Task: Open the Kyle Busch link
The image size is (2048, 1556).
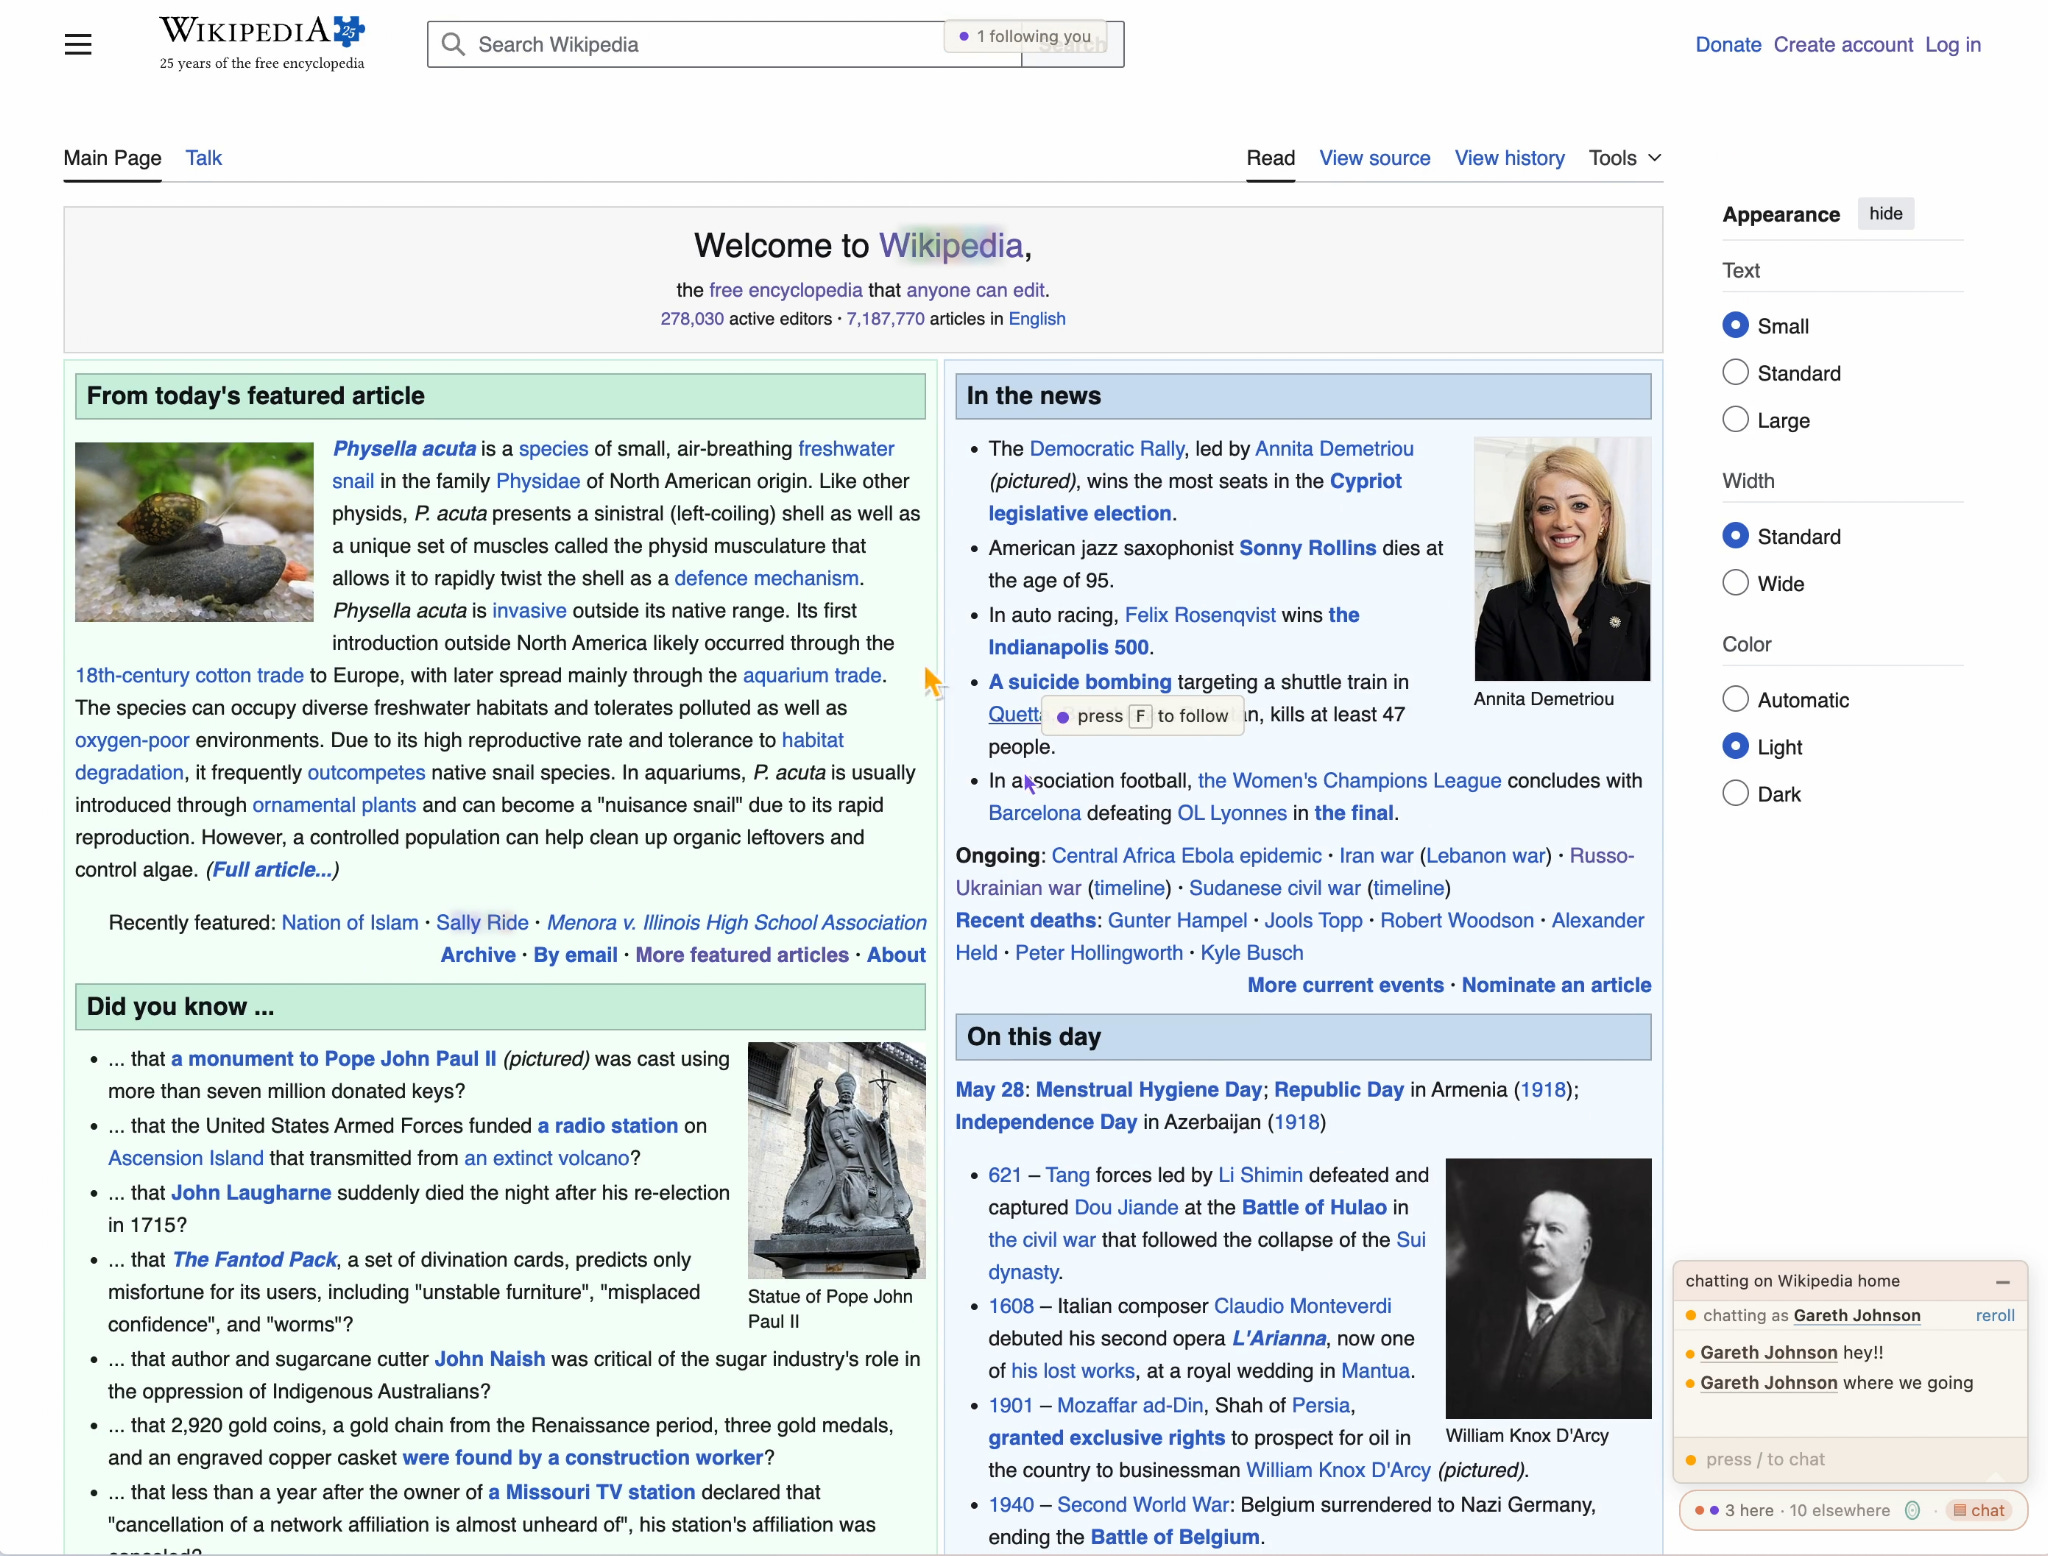Action: click(x=1251, y=952)
